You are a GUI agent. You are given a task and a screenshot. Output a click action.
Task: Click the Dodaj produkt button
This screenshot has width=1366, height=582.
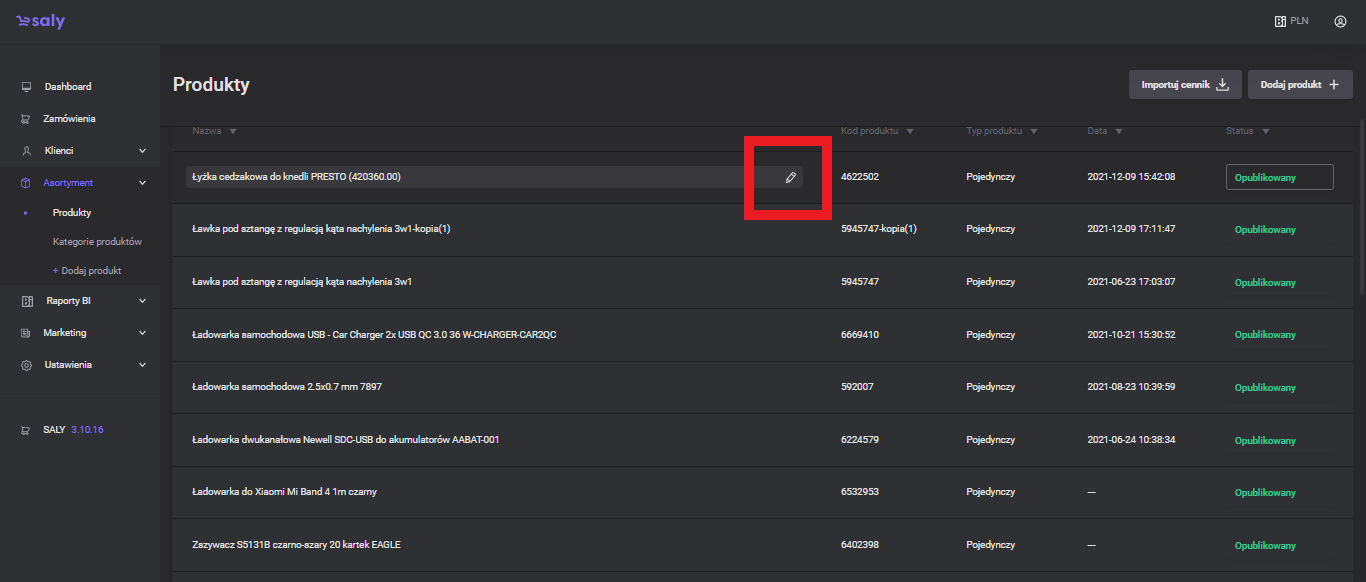1299,85
